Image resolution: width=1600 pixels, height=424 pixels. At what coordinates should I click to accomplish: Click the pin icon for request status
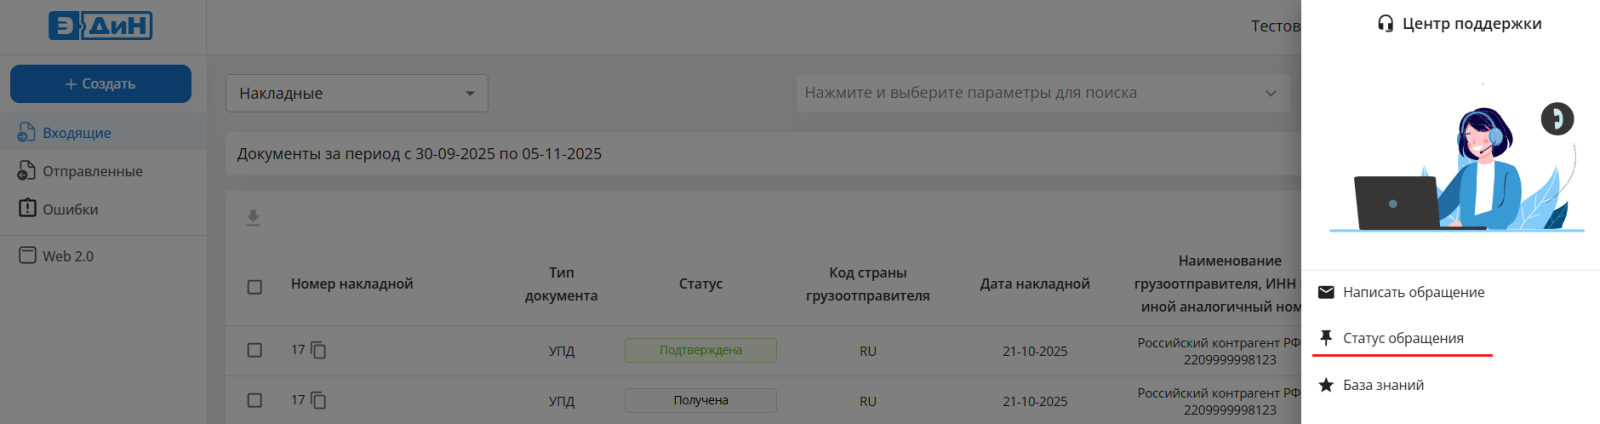[x=1326, y=338]
